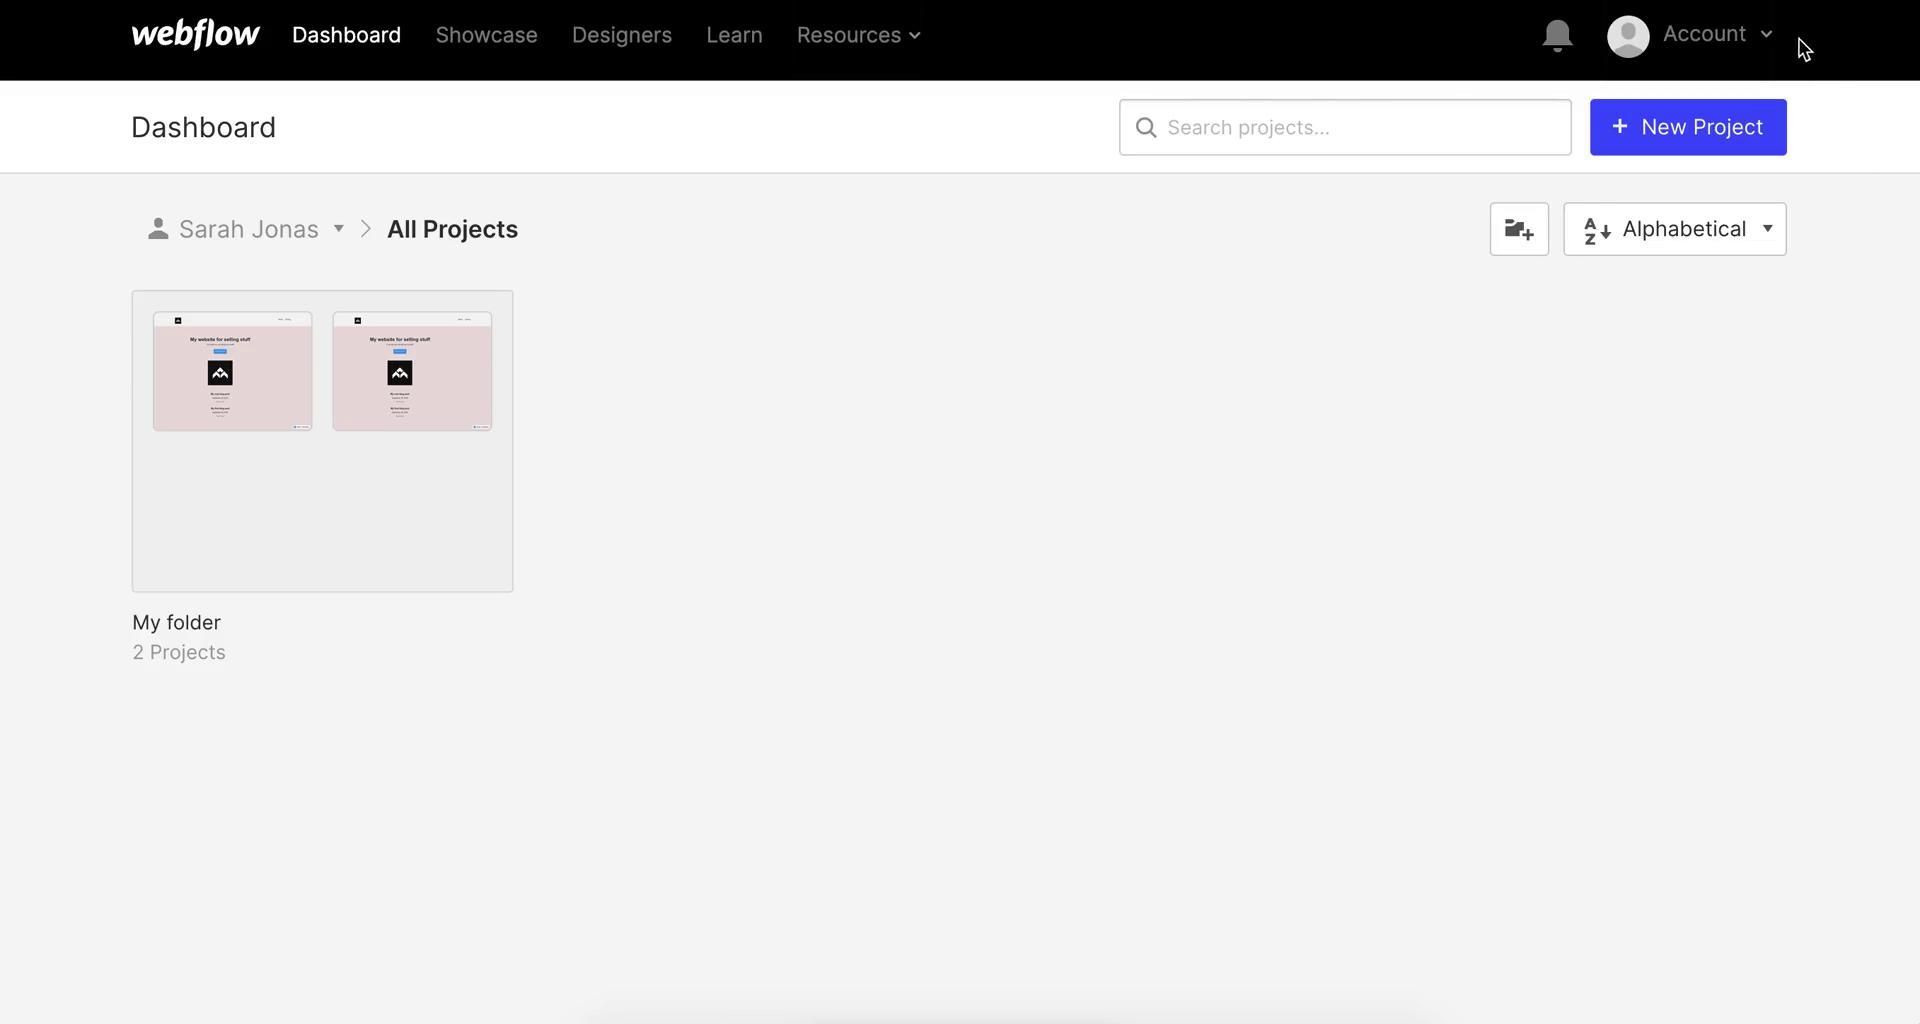
Task: Navigate to the Learn section
Action: (x=733, y=35)
